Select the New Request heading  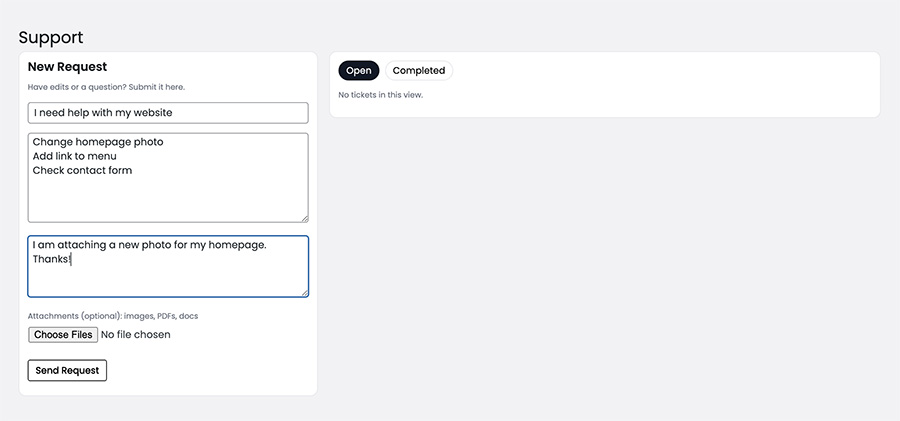tap(67, 67)
